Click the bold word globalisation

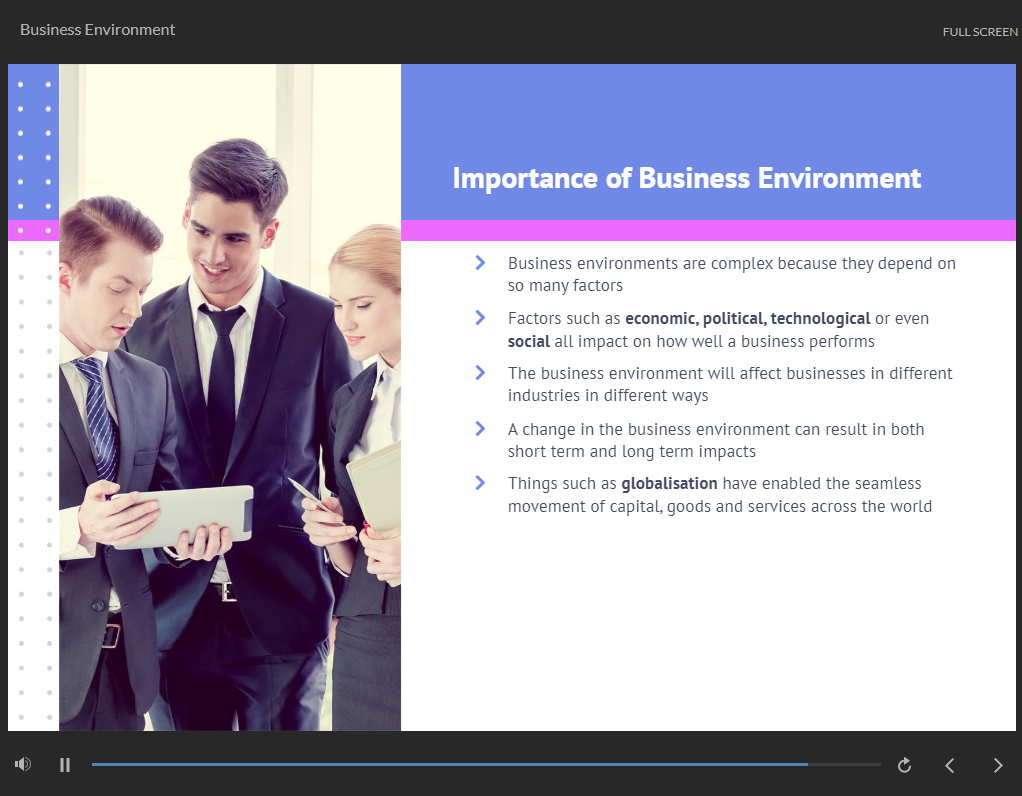coord(669,483)
